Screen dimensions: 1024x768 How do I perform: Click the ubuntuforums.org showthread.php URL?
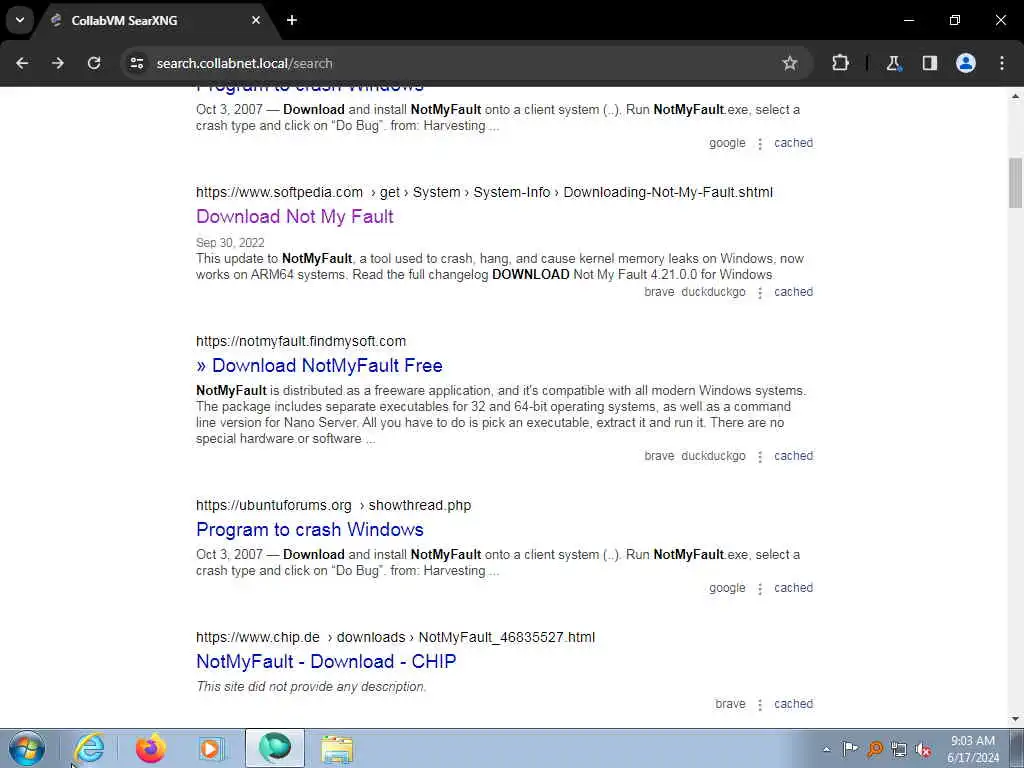[x=333, y=505]
